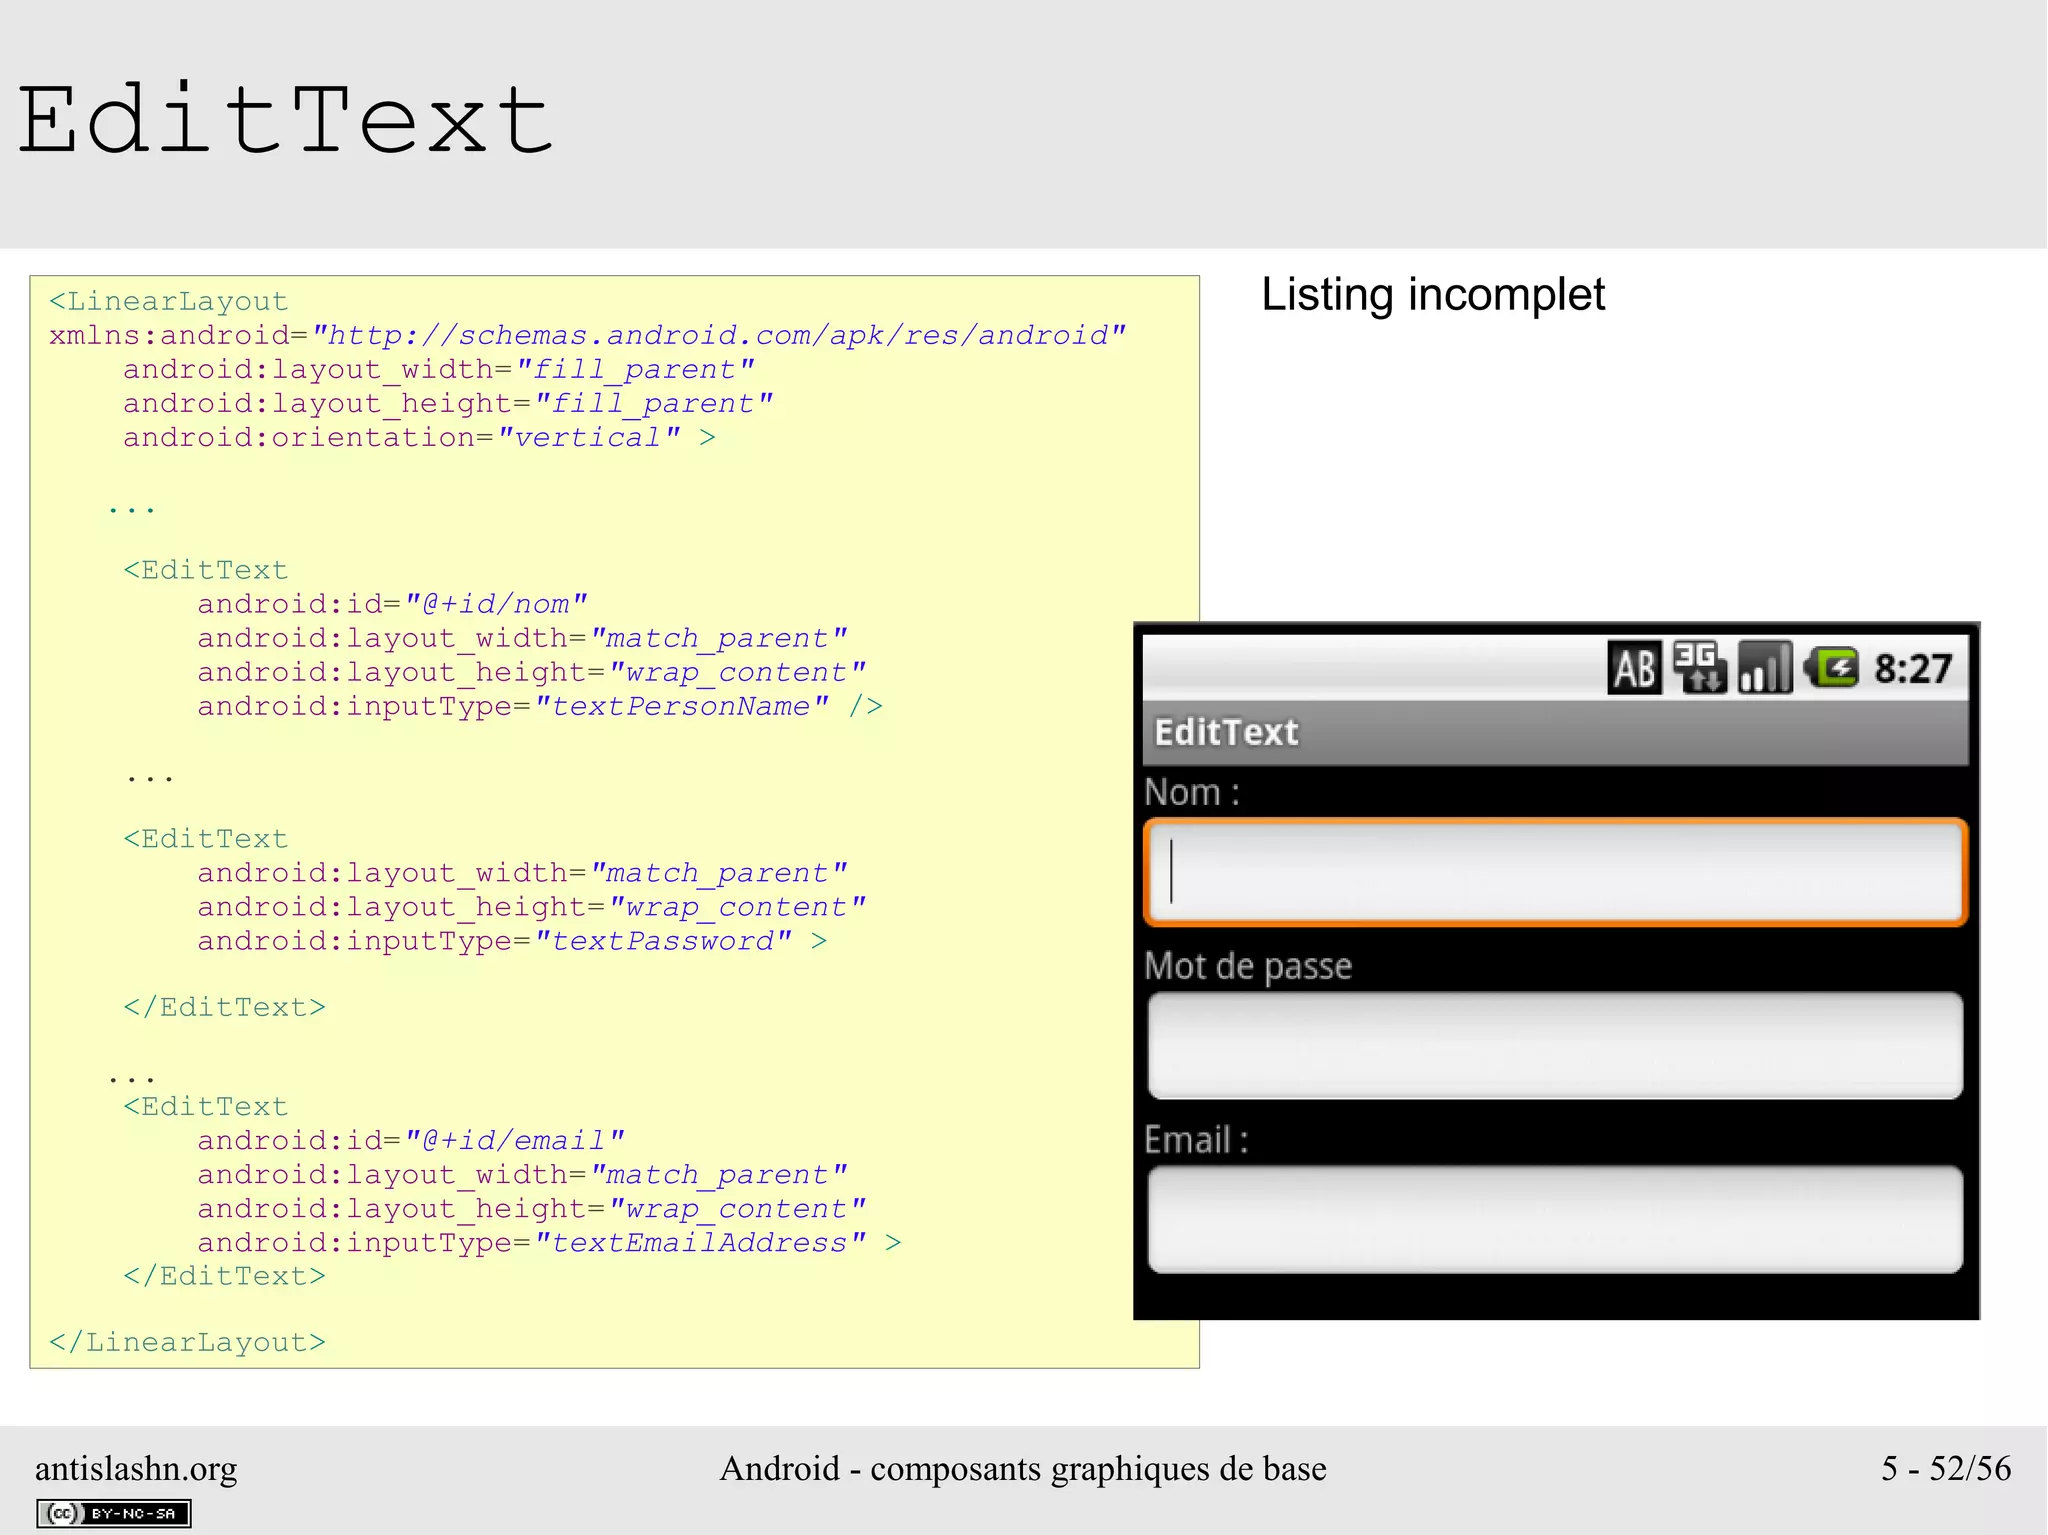This screenshot has height=1535, width=2048.
Task: Click the slide number 5 - 52/56
Action: tap(1945, 1468)
